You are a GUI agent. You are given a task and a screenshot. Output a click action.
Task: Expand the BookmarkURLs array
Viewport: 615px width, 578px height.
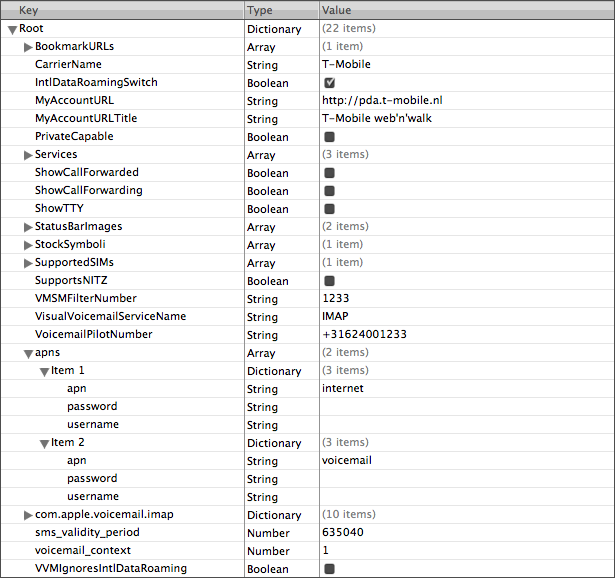click(x=28, y=47)
